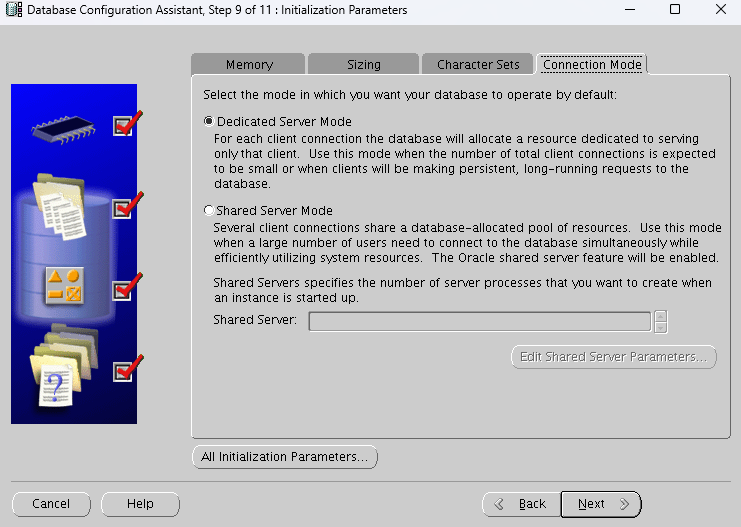Image resolution: width=741 pixels, height=527 pixels.
Task: Open the Sizing tab
Action: pyautogui.click(x=363, y=64)
